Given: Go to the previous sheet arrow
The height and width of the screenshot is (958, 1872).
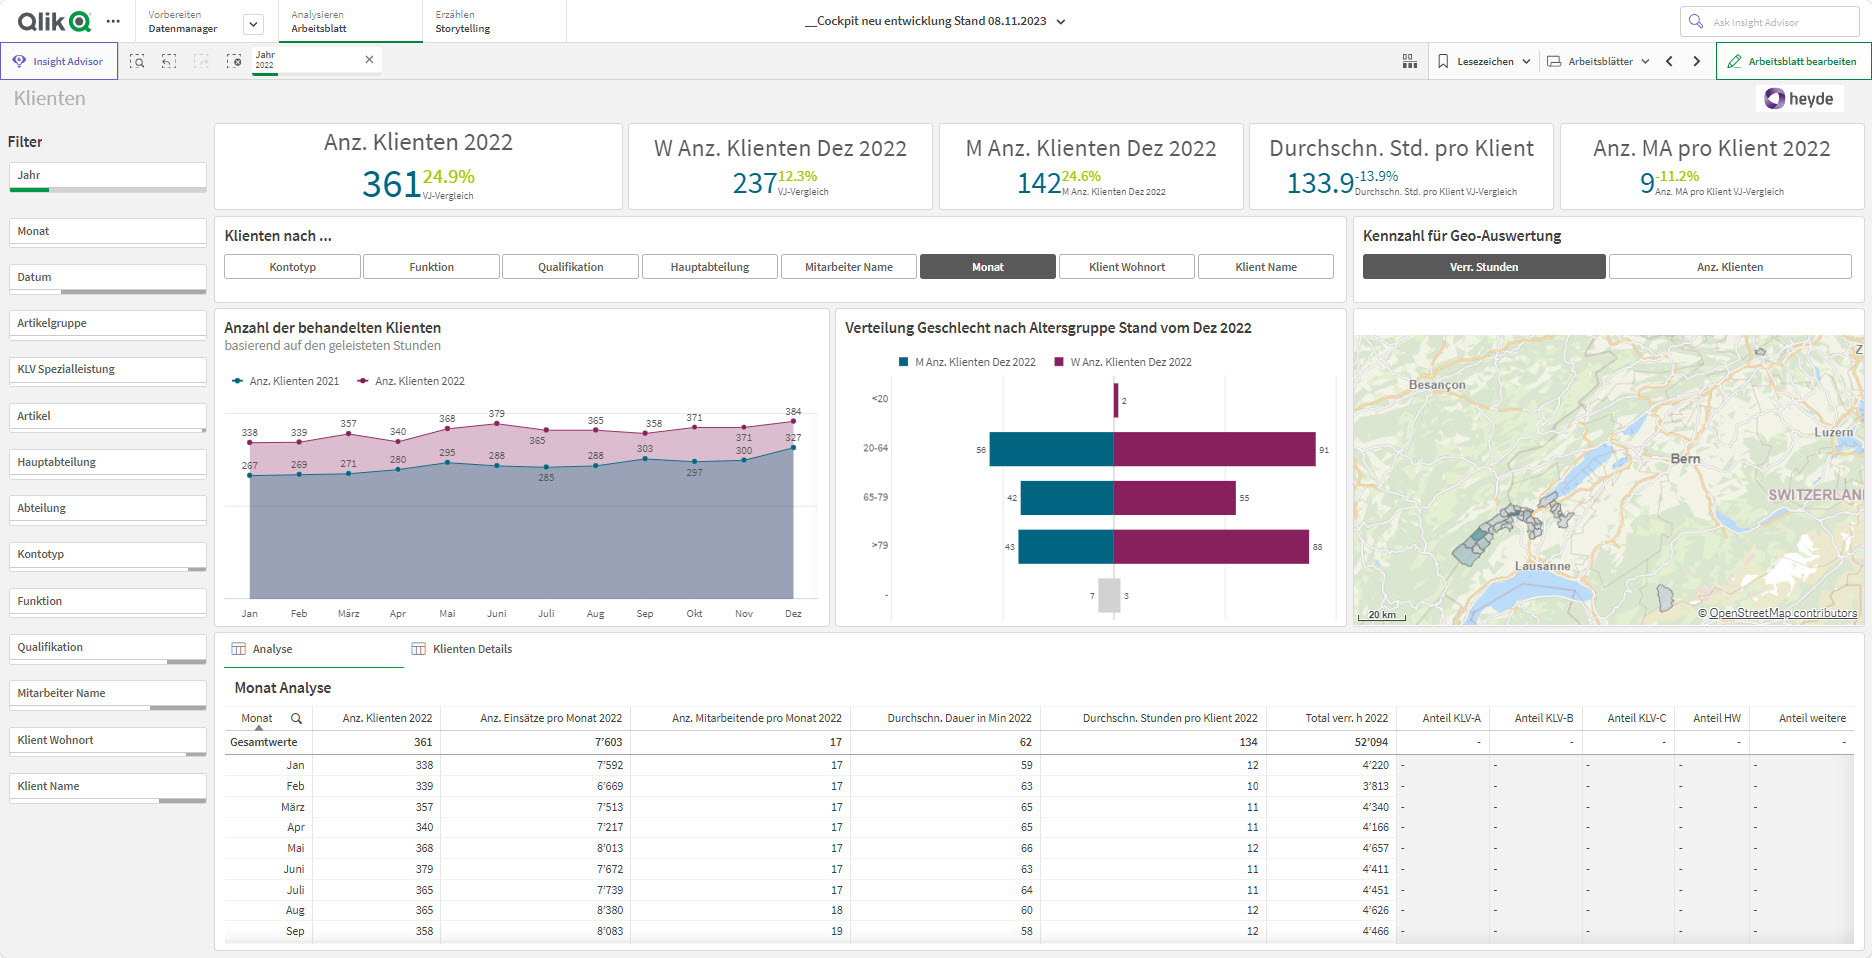Looking at the screenshot, I should 1669,62.
